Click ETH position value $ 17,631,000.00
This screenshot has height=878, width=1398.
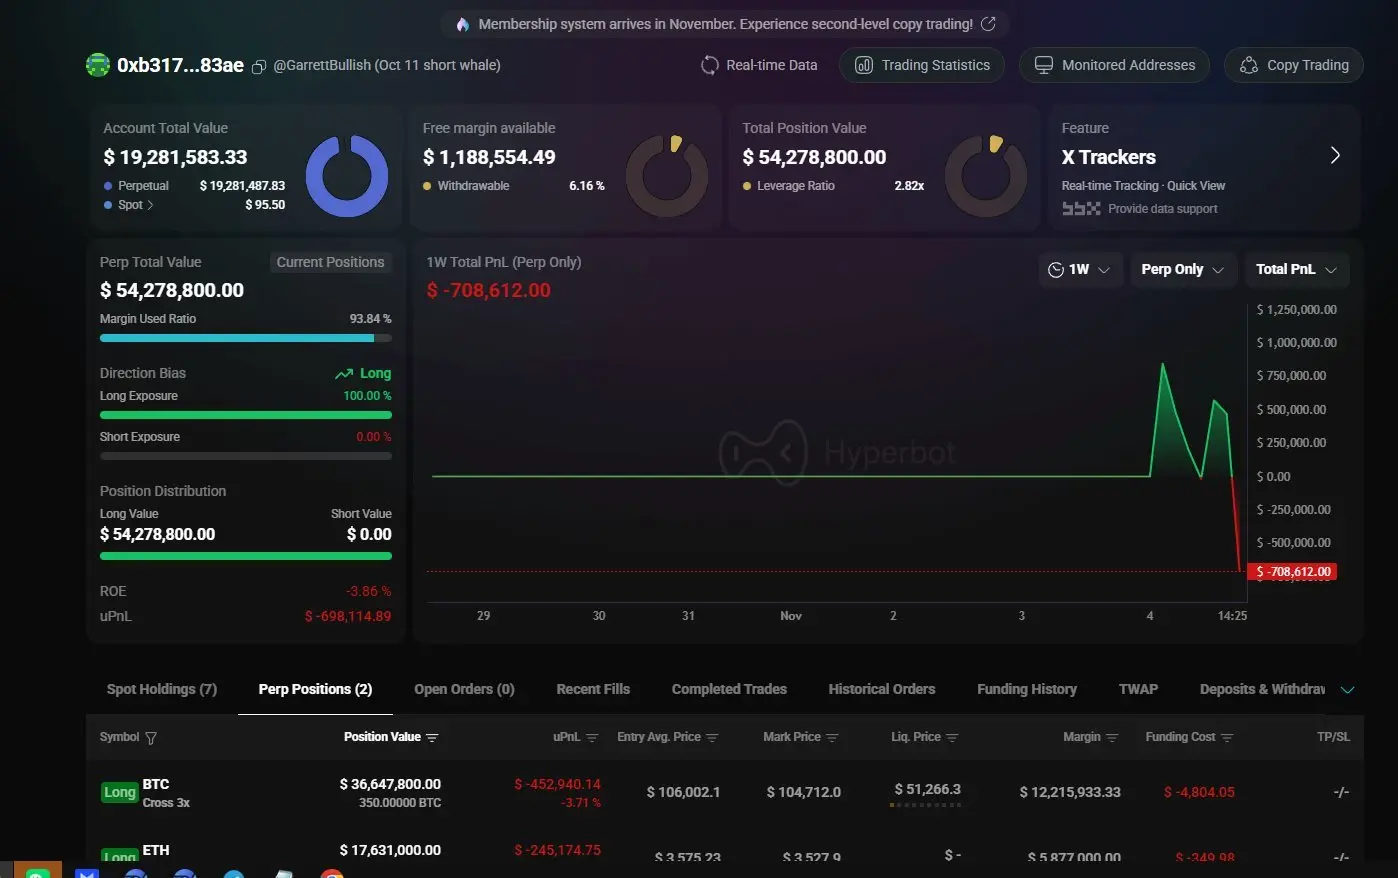click(390, 850)
